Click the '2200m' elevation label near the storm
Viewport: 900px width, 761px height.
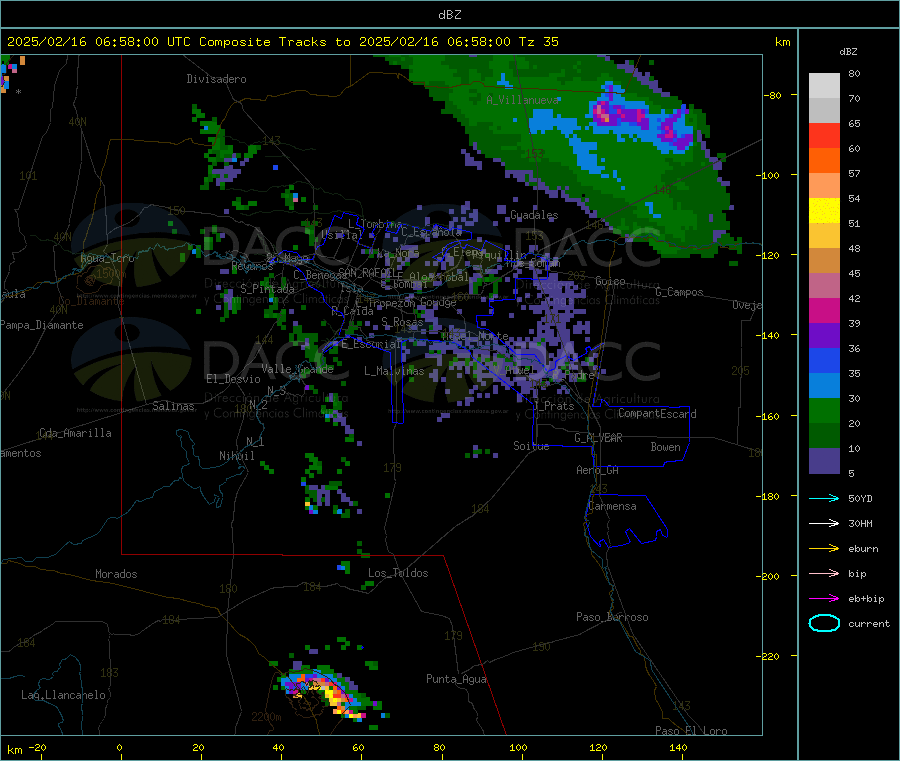266,717
